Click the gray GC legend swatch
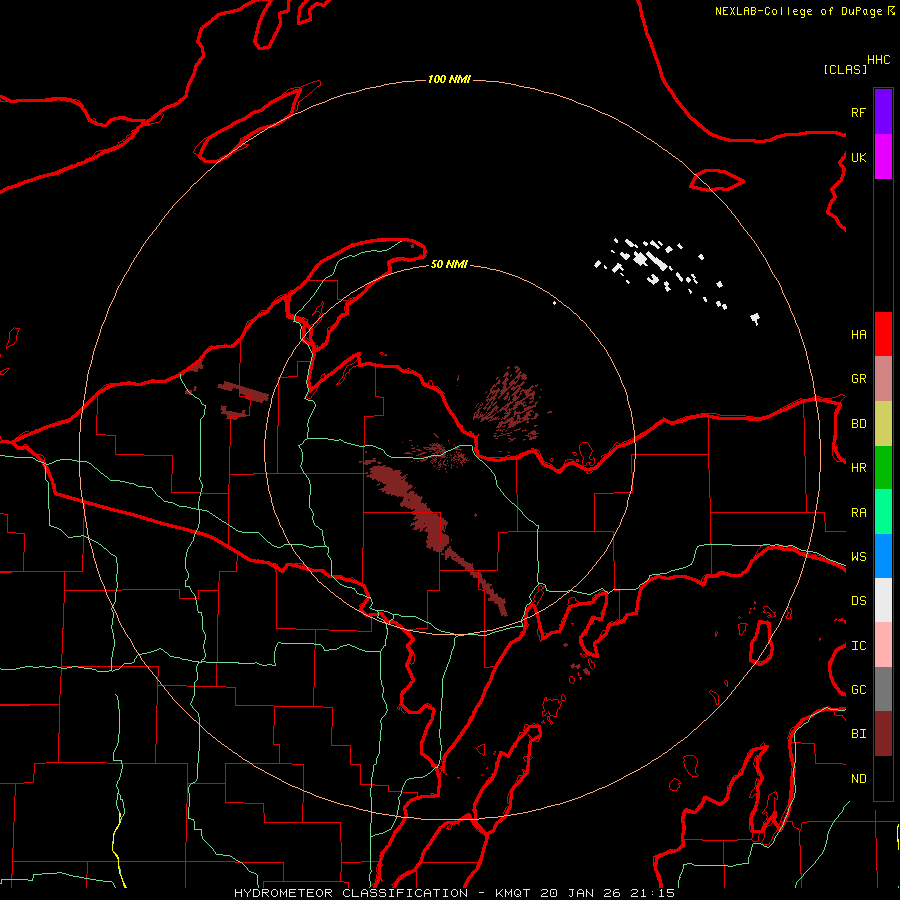The width and height of the screenshot is (900, 900). (883, 689)
